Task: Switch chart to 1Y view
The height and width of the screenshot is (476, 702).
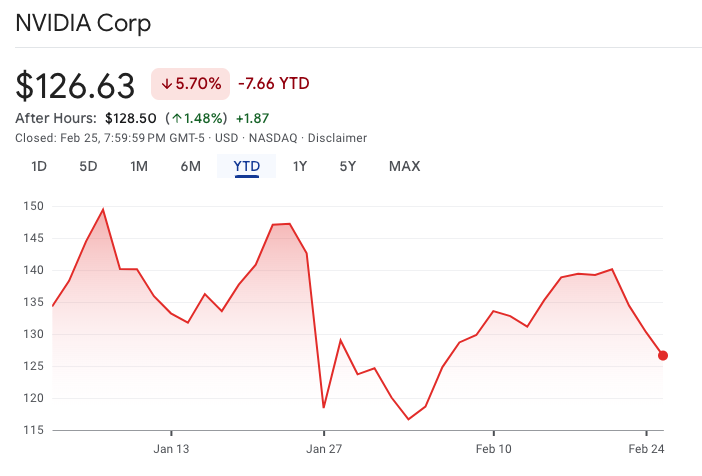Action: pyautogui.click(x=300, y=166)
